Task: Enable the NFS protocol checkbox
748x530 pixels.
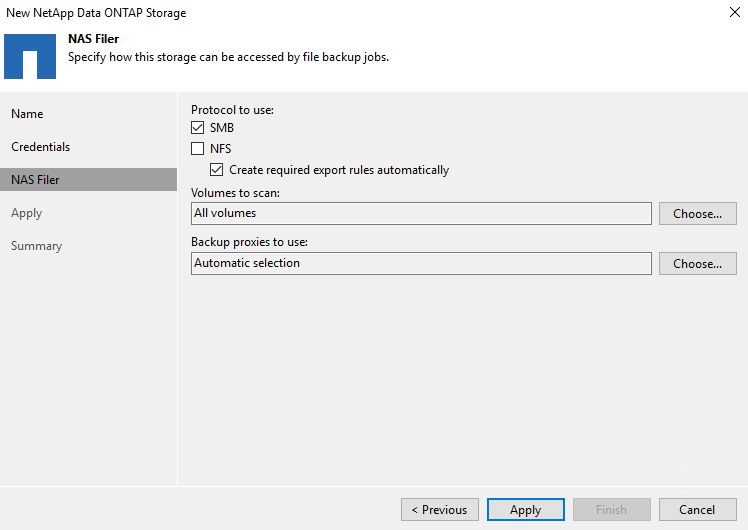Action: pos(198,149)
